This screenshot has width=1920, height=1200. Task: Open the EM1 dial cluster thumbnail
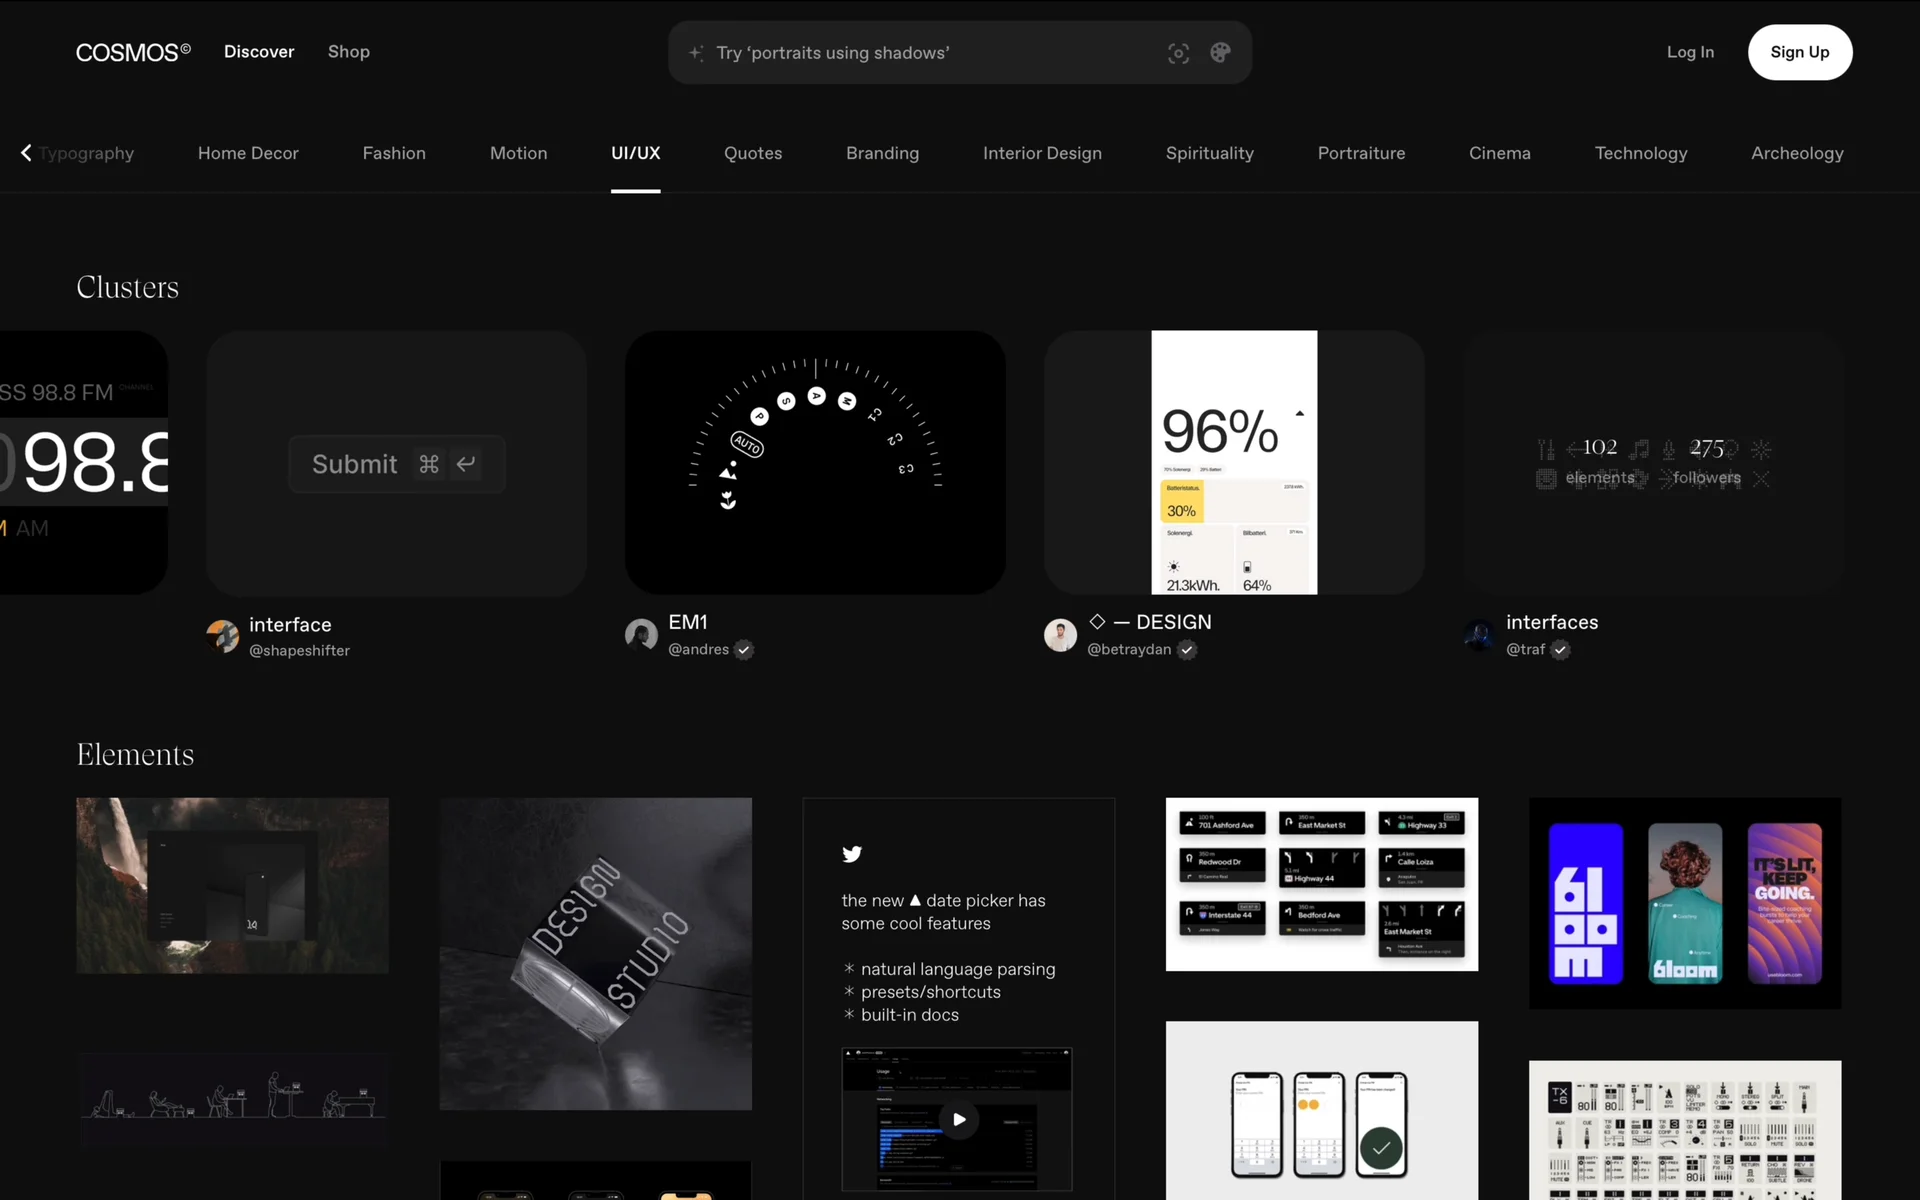pyautogui.click(x=815, y=462)
